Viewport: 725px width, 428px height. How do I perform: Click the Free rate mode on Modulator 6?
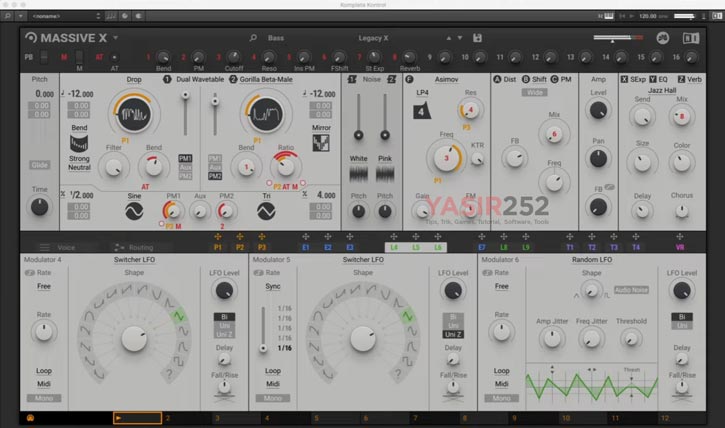(x=502, y=287)
